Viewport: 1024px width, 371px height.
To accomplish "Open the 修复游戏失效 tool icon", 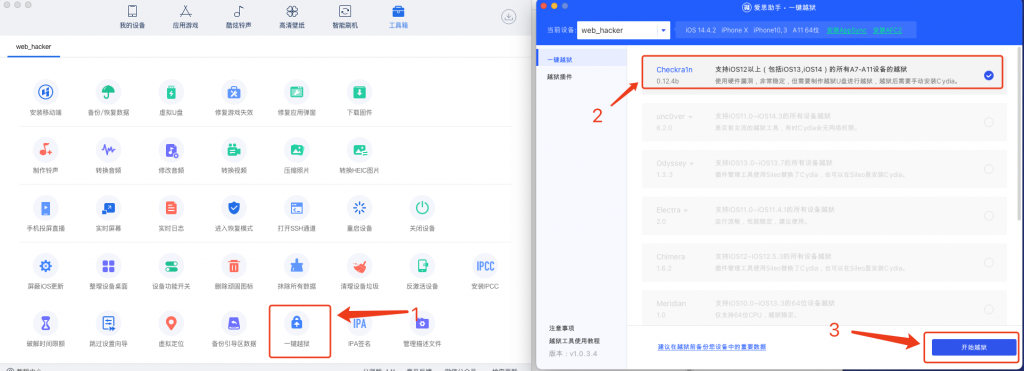I will point(234,91).
